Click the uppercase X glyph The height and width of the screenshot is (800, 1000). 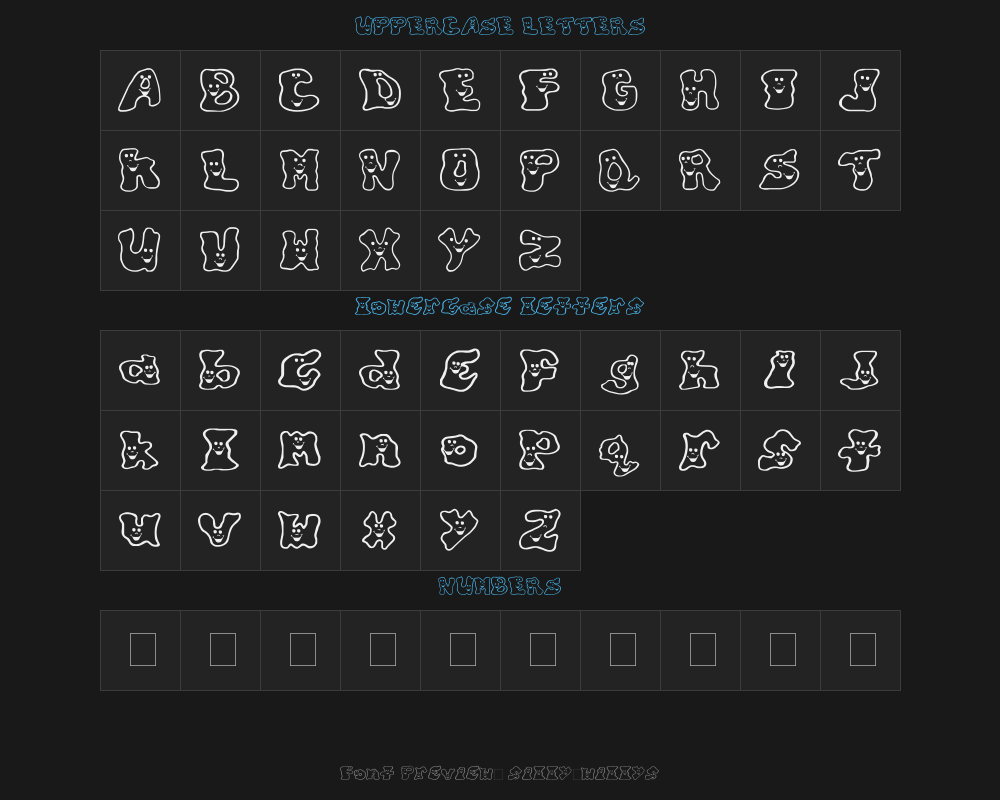[380, 250]
